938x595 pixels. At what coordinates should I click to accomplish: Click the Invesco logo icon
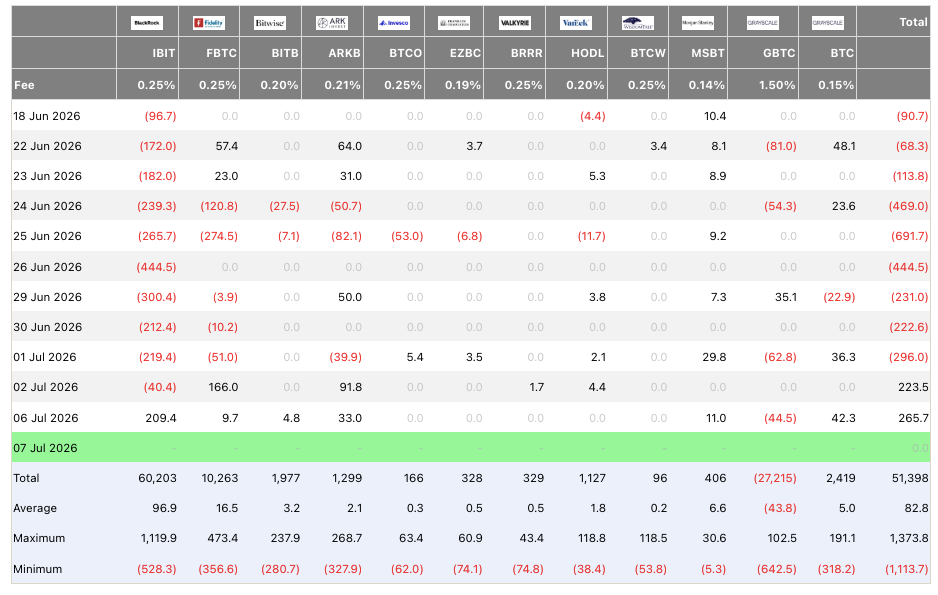pyautogui.click(x=394, y=23)
